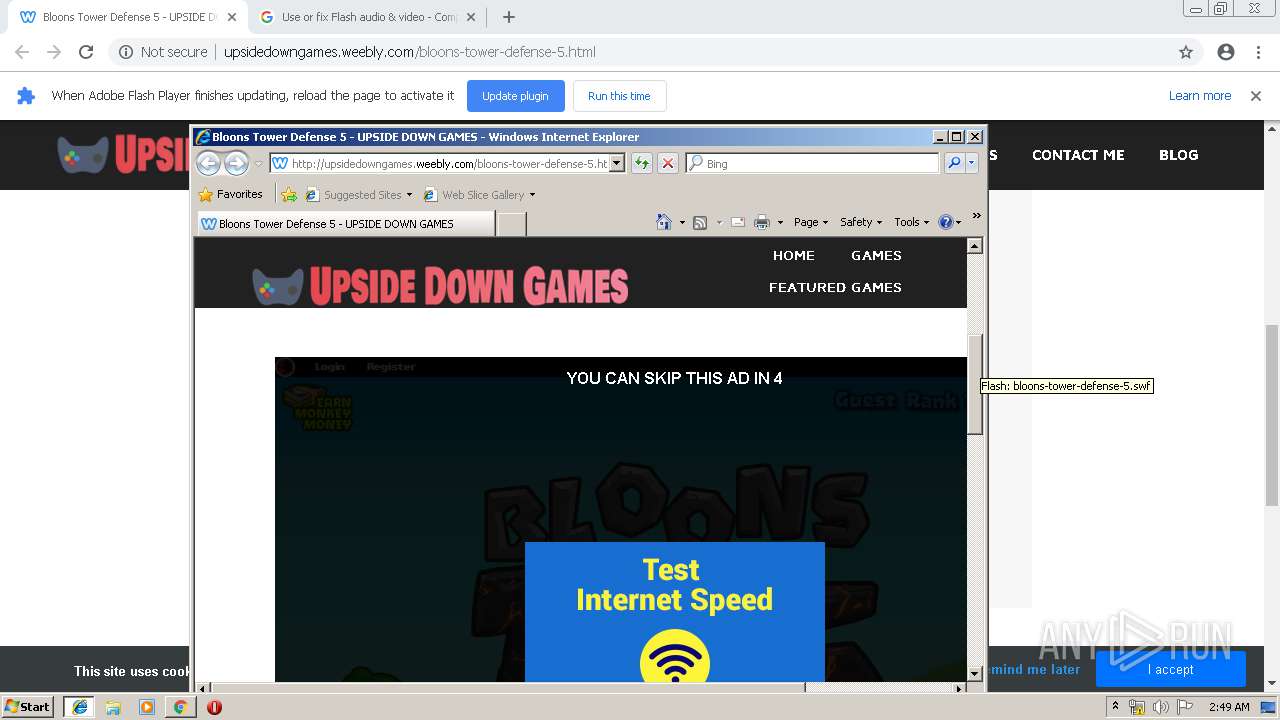Click IE stop loading button
Viewport: 1280px width, 720px height.
668,163
